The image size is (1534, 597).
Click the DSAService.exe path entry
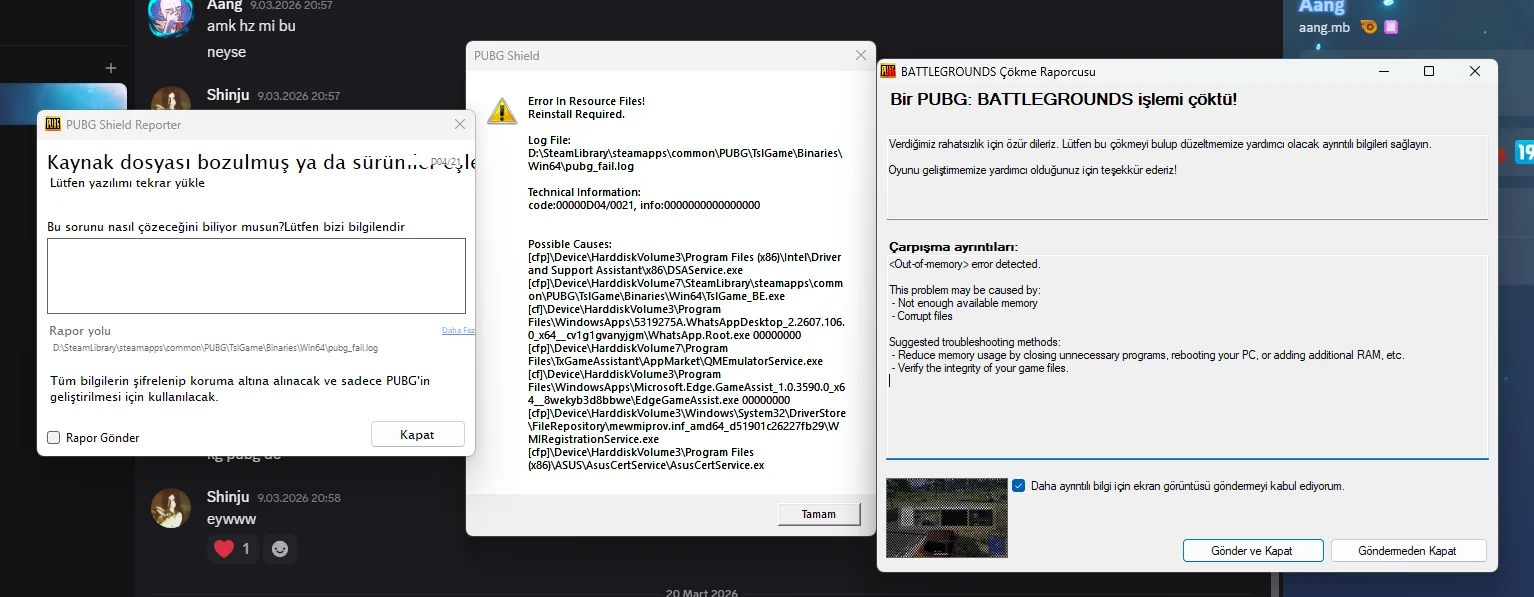(x=685, y=264)
